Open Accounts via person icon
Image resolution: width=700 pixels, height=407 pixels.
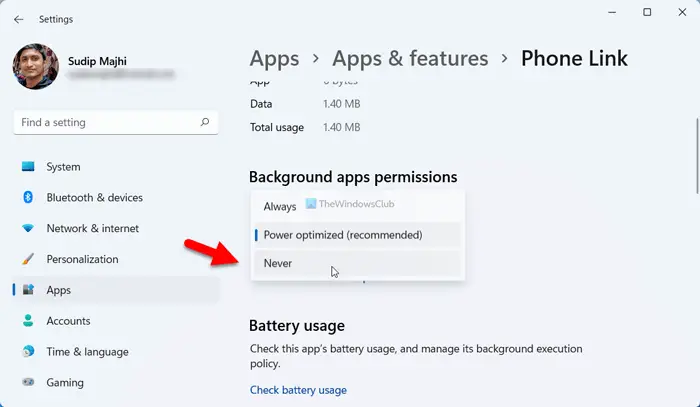pyautogui.click(x=28, y=320)
